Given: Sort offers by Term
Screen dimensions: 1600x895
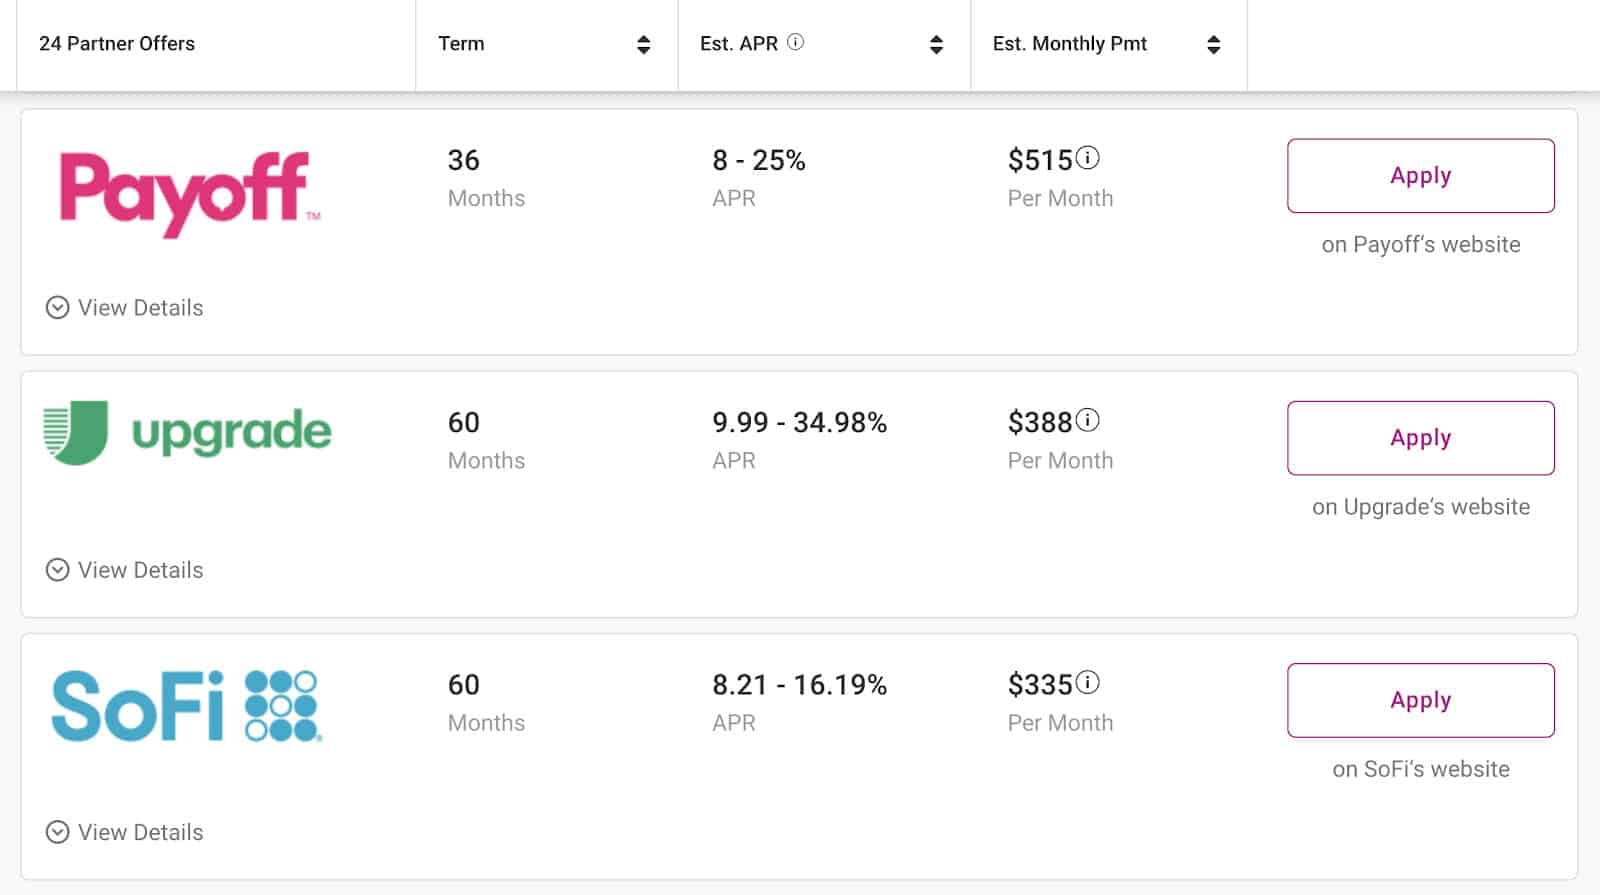Looking at the screenshot, I should pyautogui.click(x=643, y=44).
